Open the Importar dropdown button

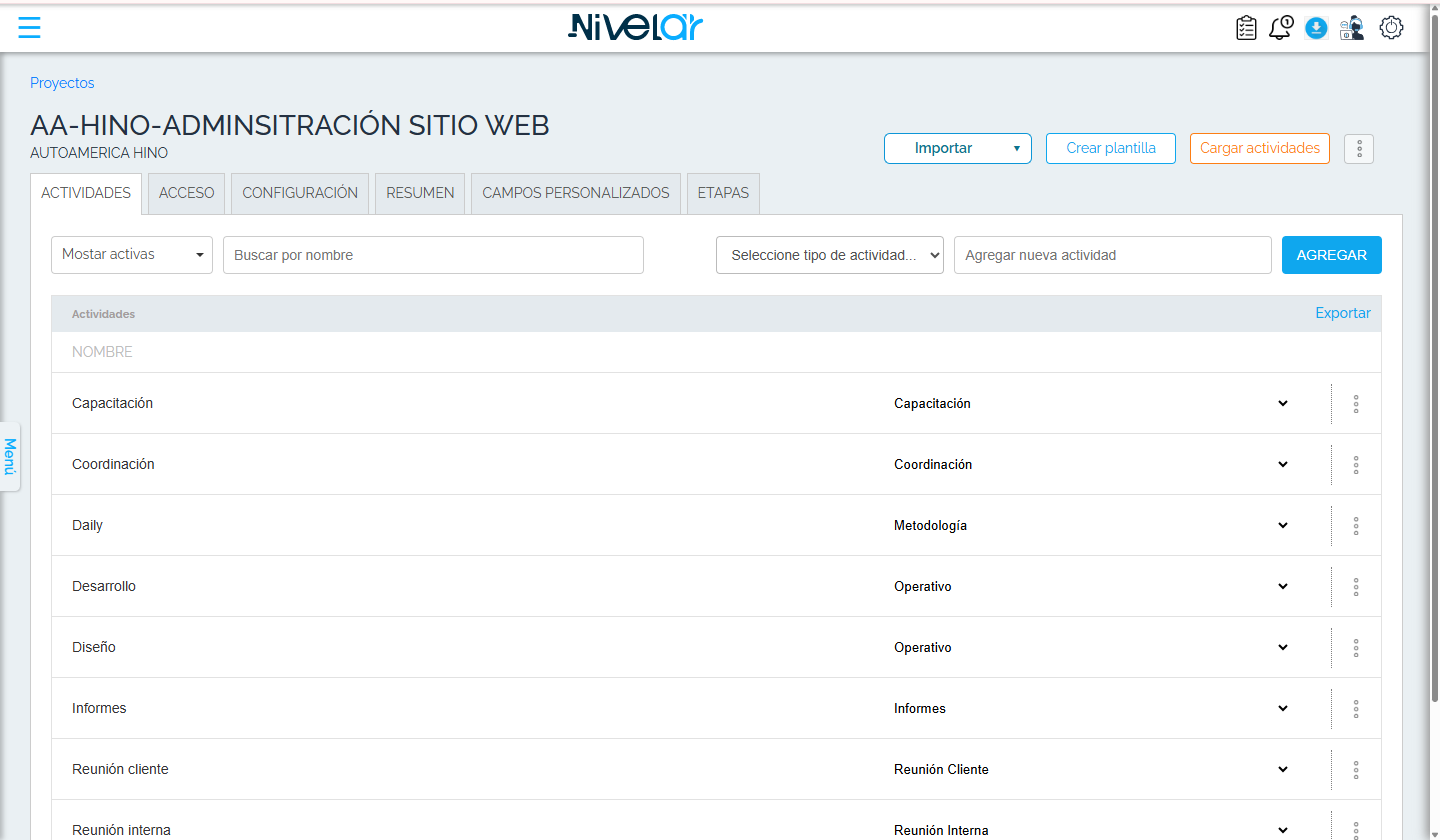click(x=958, y=148)
